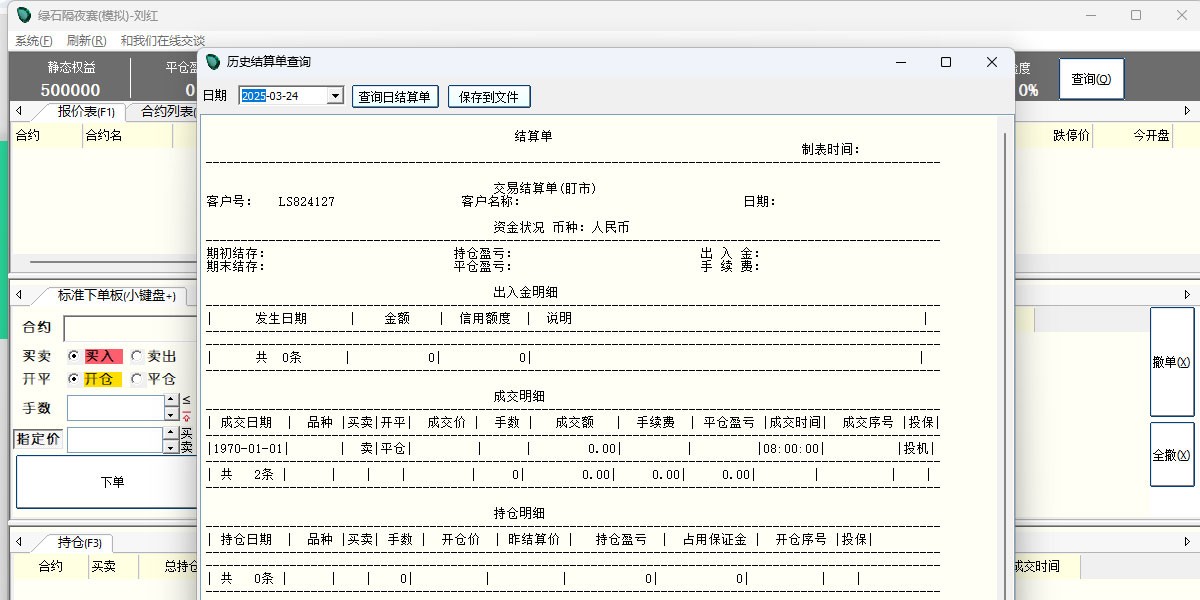Click the 查询日结算单 button
The width and height of the screenshot is (1200, 600).
point(395,96)
